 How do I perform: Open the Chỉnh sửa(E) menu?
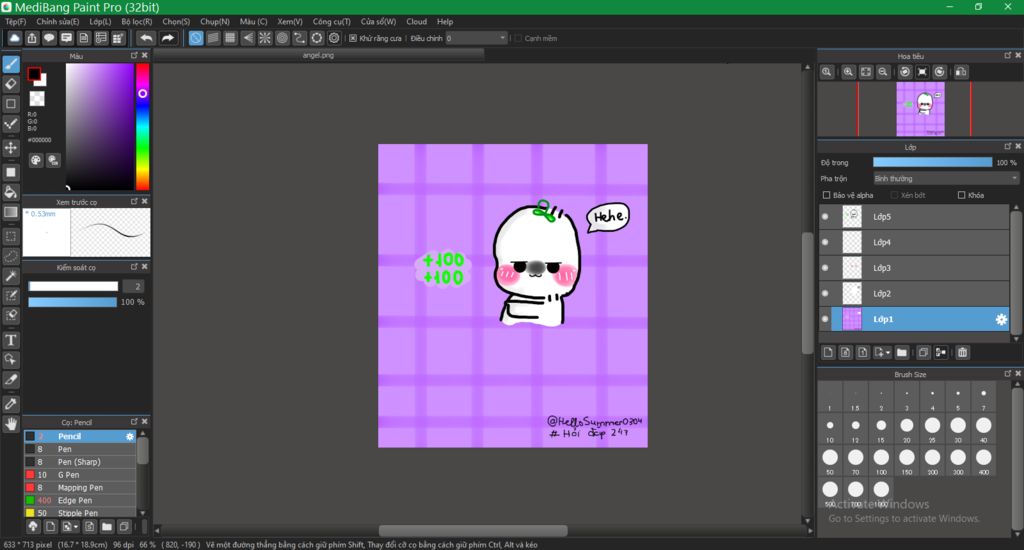tap(57, 22)
